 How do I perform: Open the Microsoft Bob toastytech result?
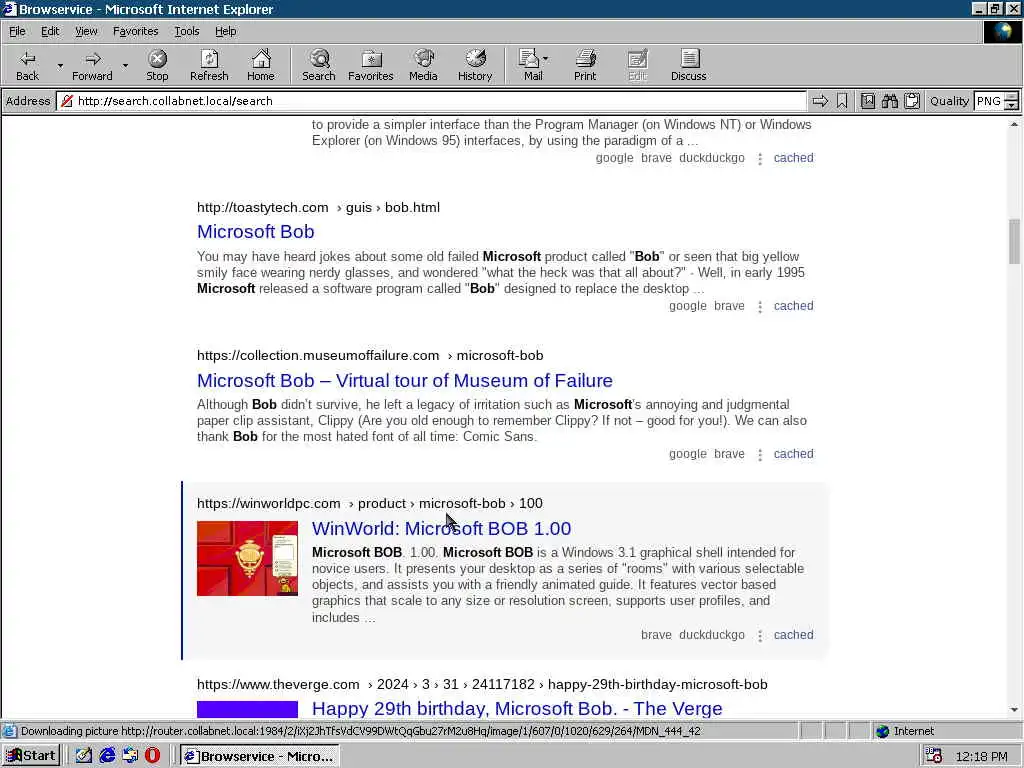(x=255, y=232)
